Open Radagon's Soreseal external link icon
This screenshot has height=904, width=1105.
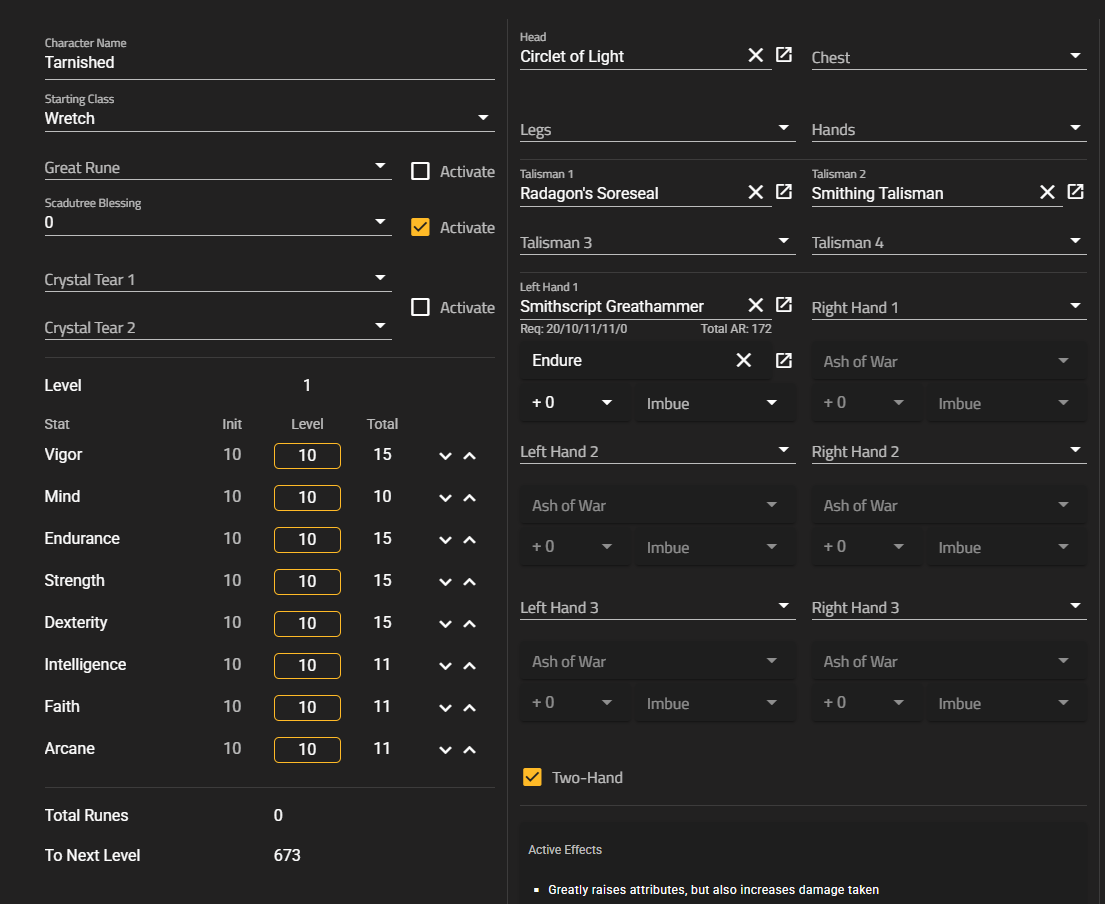pyautogui.click(x=784, y=192)
